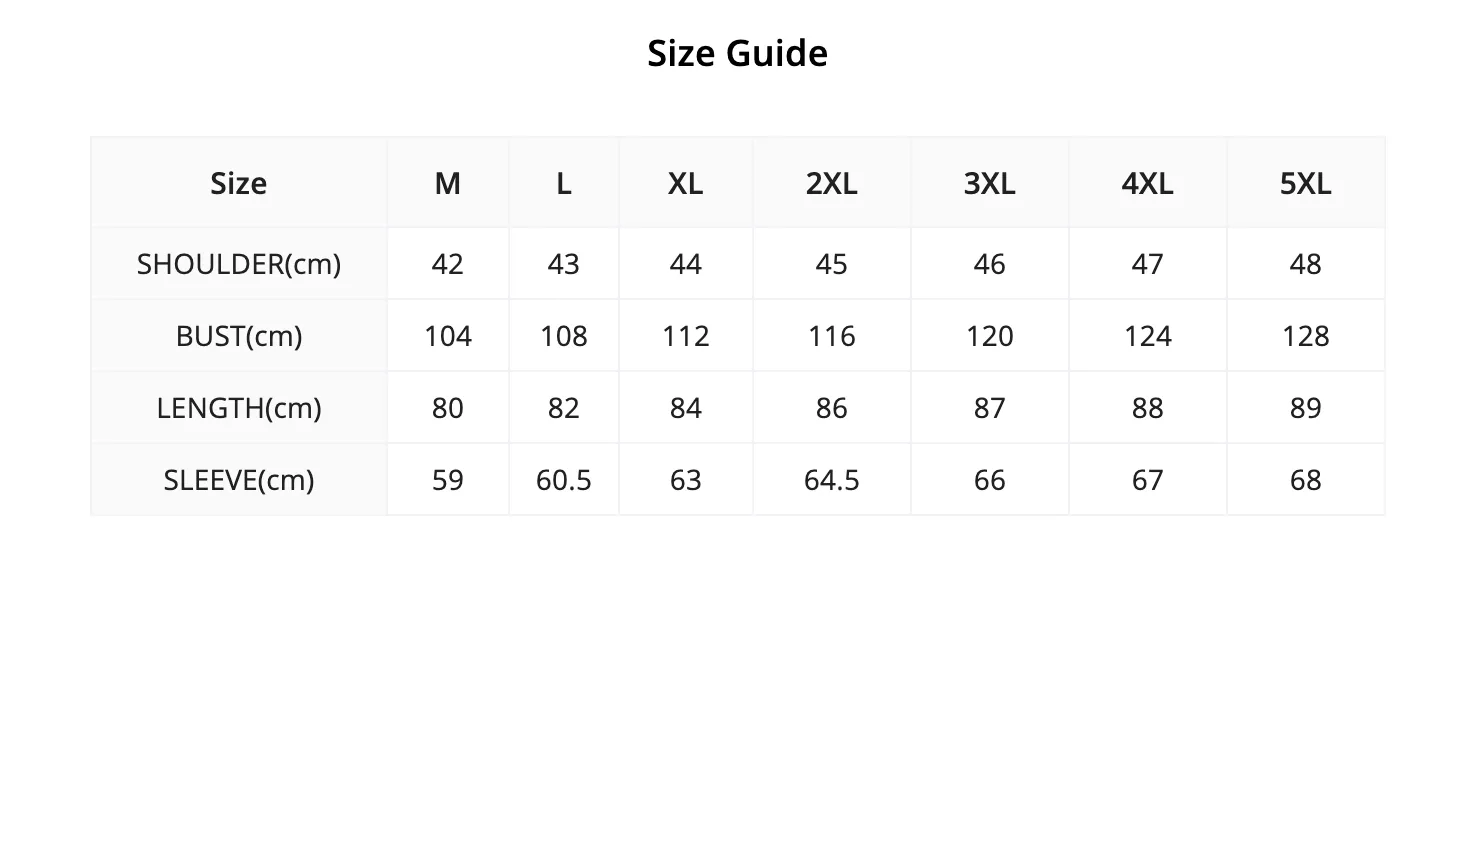Select the sleeve value 60.5 cell
Viewport: 1474px width, 866px height.
coord(564,480)
